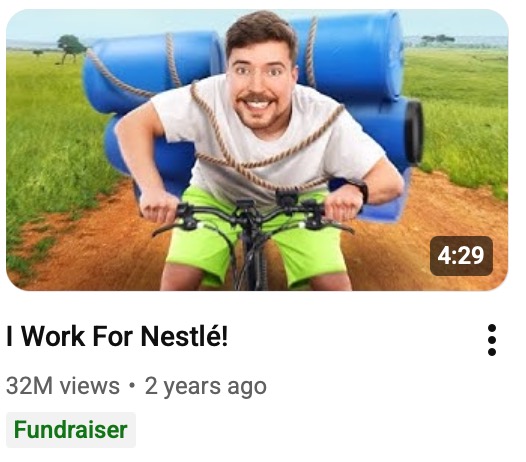526x462 pixels.
Task: Open the three-dot video options menu
Action: coord(492,340)
